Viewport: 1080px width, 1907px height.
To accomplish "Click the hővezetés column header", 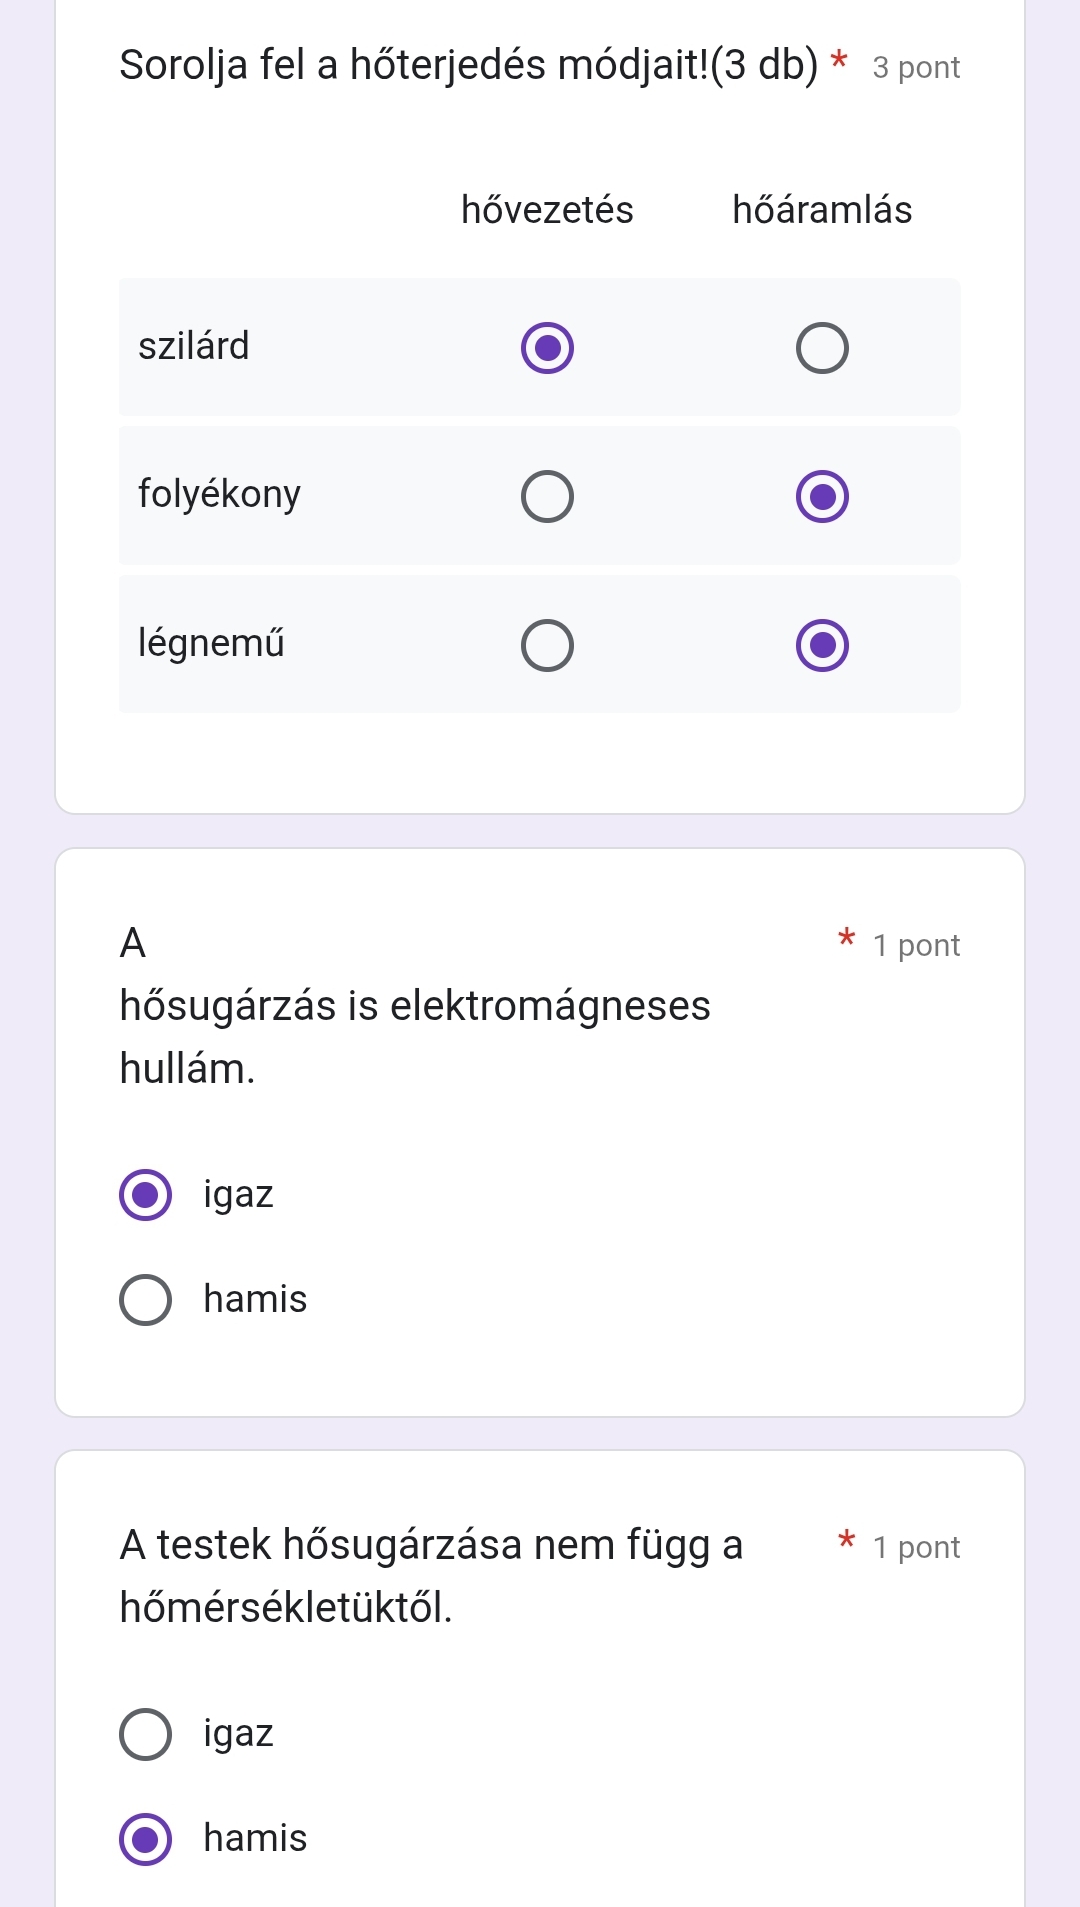I will click(x=547, y=210).
